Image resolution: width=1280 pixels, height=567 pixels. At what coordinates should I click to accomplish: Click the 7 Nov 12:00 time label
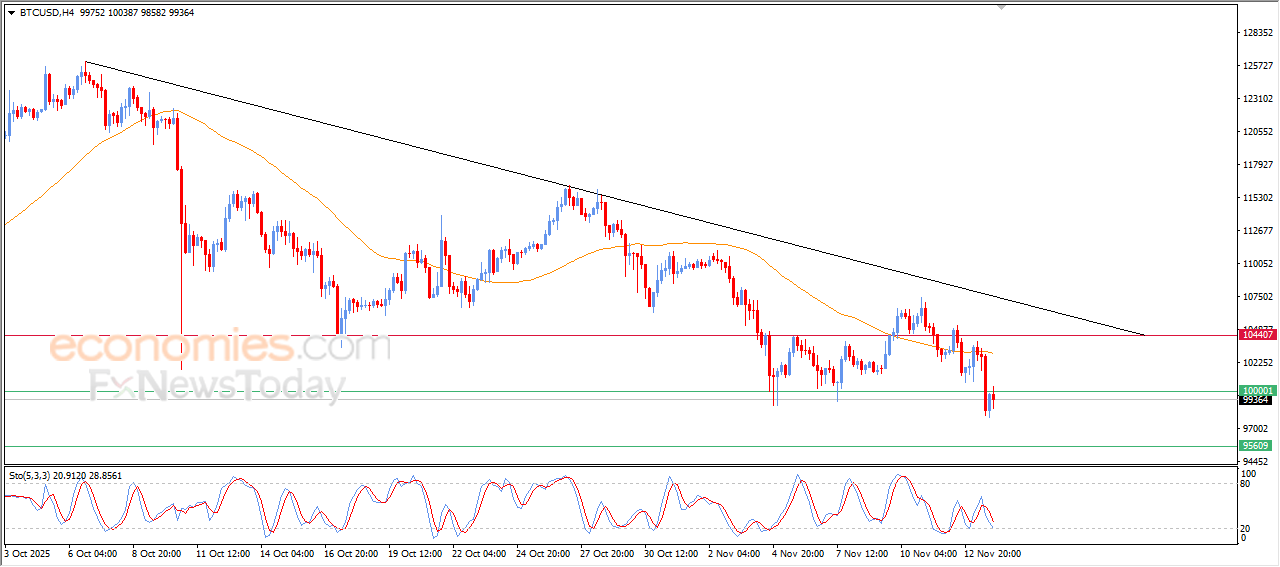(863, 552)
